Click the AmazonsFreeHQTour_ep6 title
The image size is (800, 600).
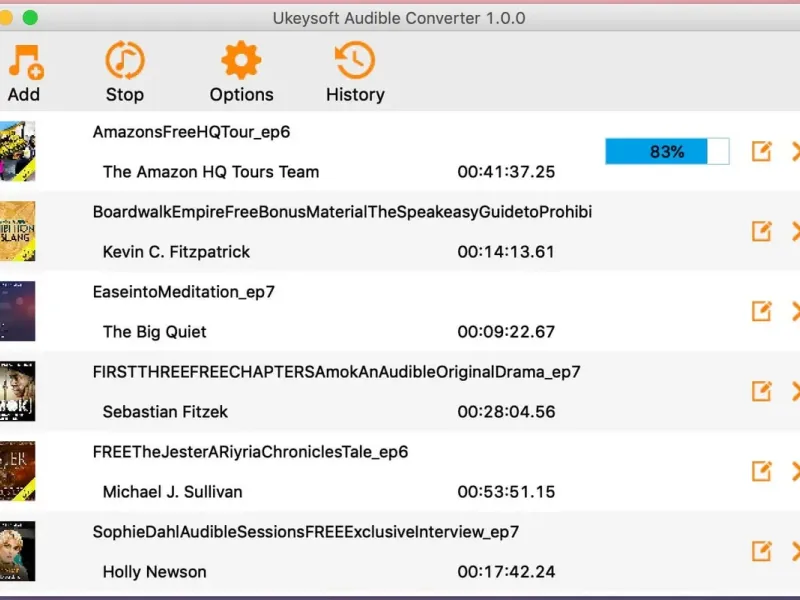pyautogui.click(x=191, y=132)
